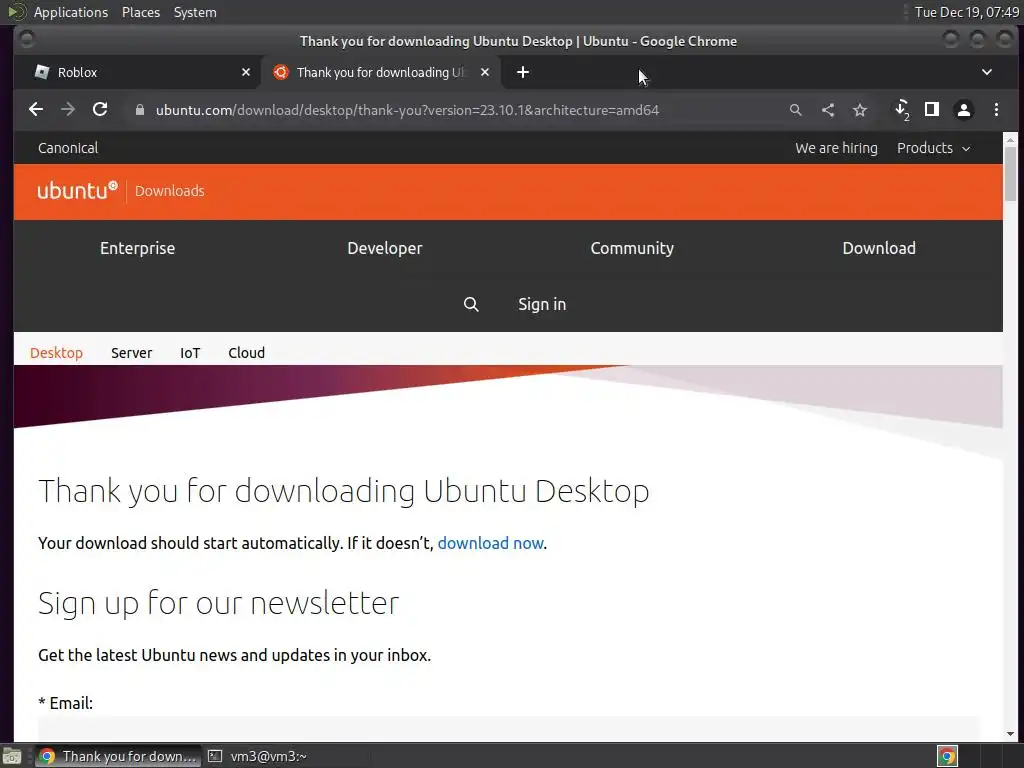Click the padlock site info icon
This screenshot has height=768, width=1024.
click(x=139, y=110)
